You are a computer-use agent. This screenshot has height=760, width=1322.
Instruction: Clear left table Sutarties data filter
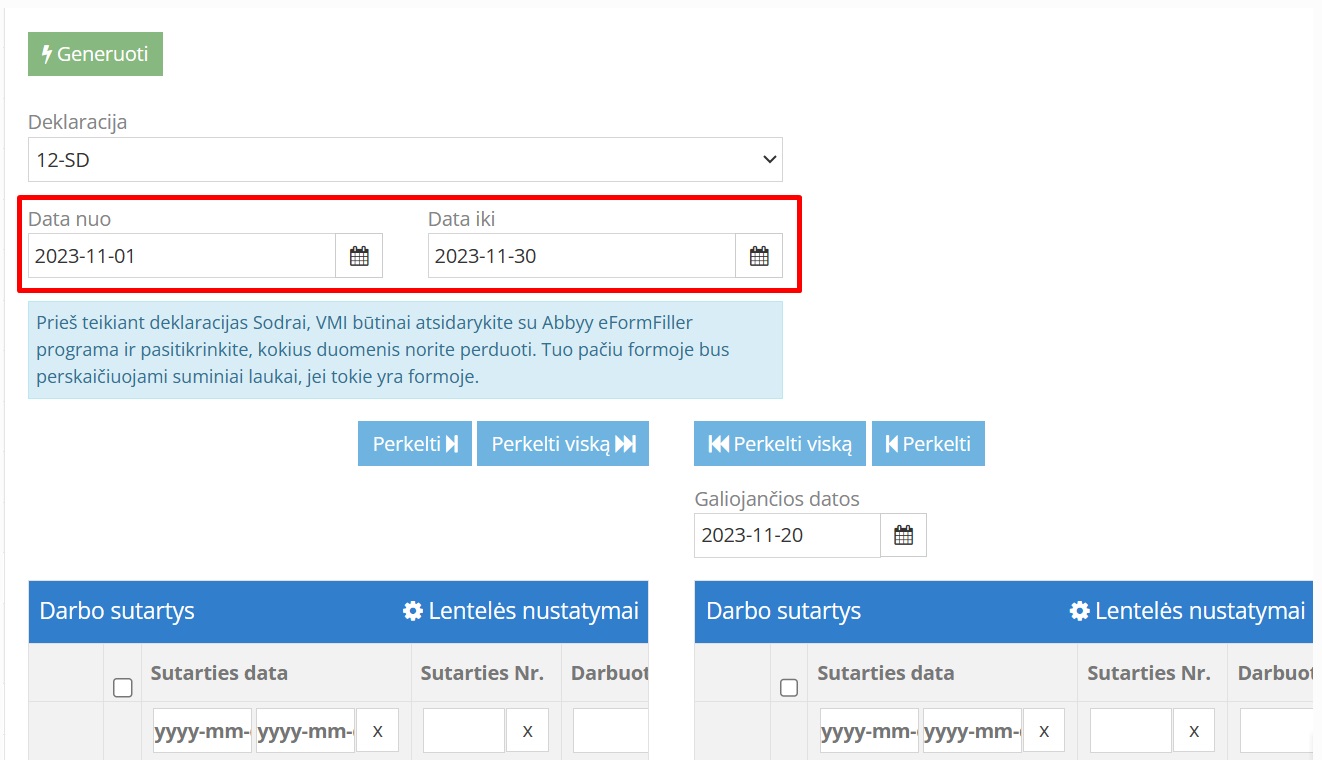tap(377, 731)
